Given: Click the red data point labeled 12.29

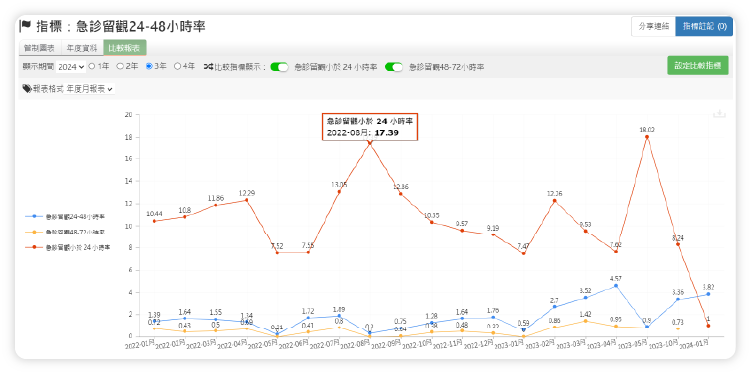Looking at the screenshot, I should (x=247, y=200).
